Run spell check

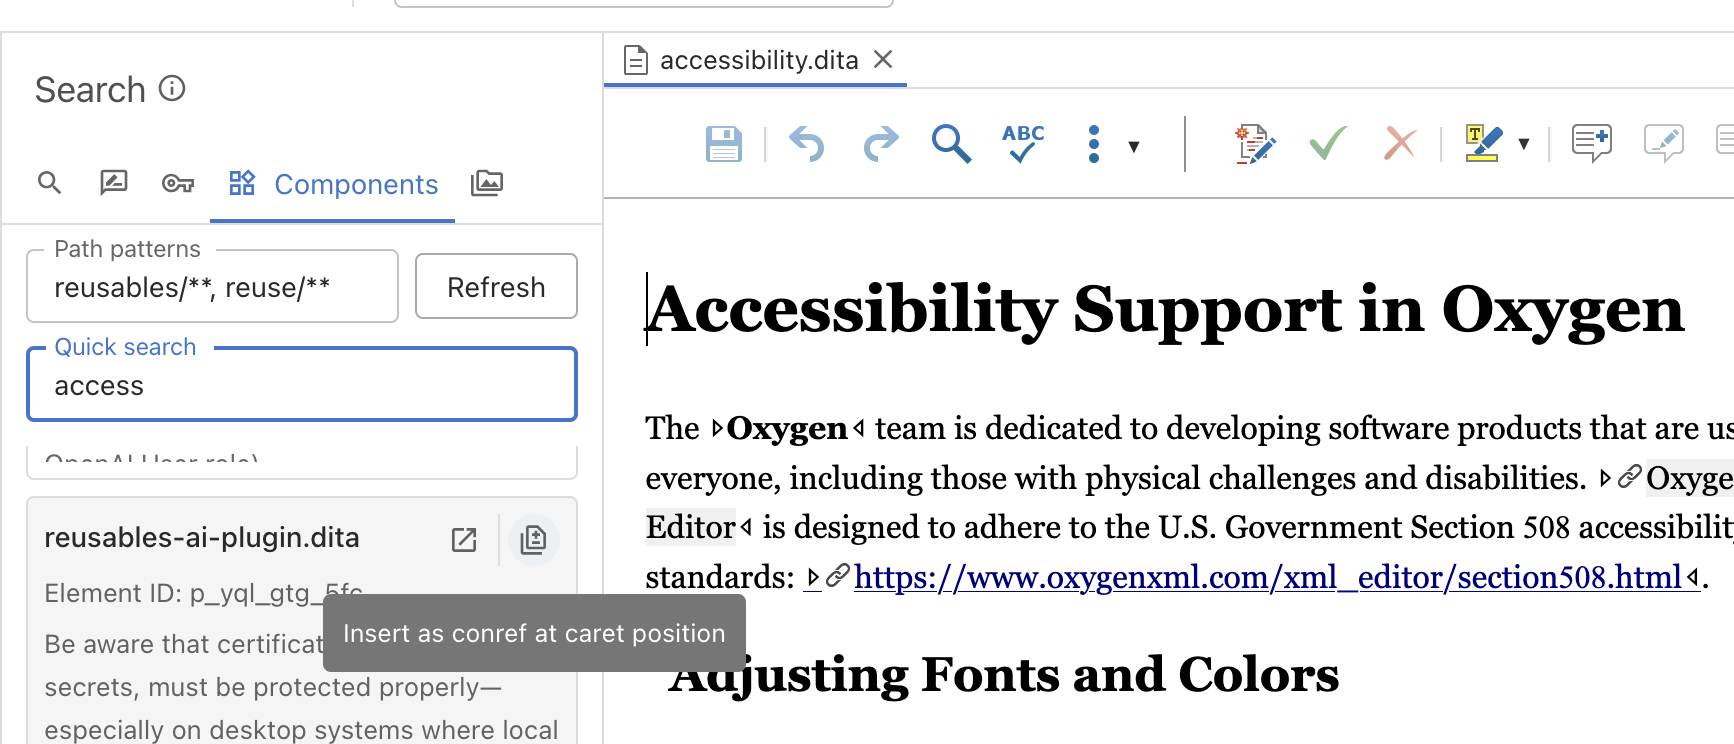pos(1023,144)
